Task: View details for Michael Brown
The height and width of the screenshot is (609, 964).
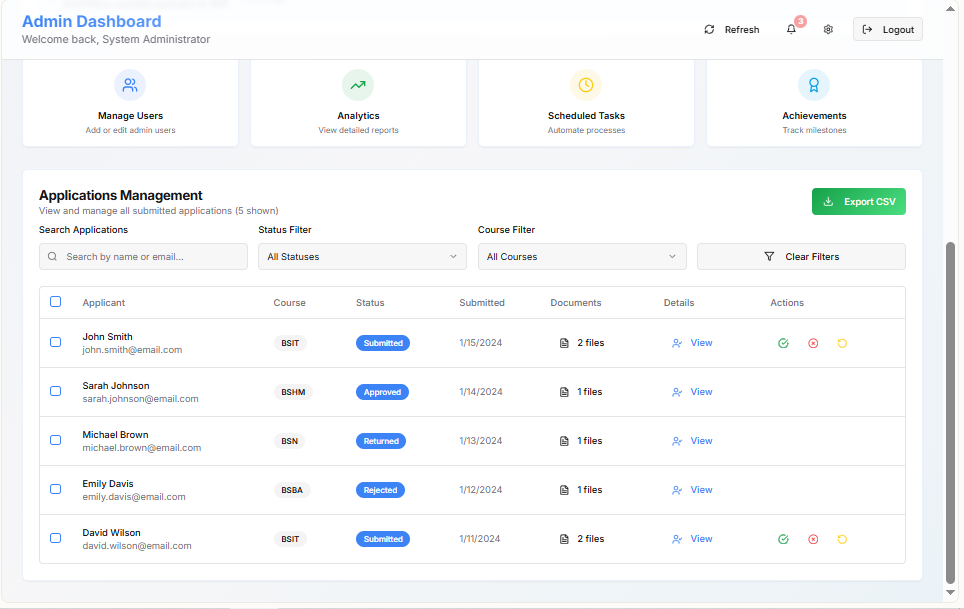Action: 693,441
